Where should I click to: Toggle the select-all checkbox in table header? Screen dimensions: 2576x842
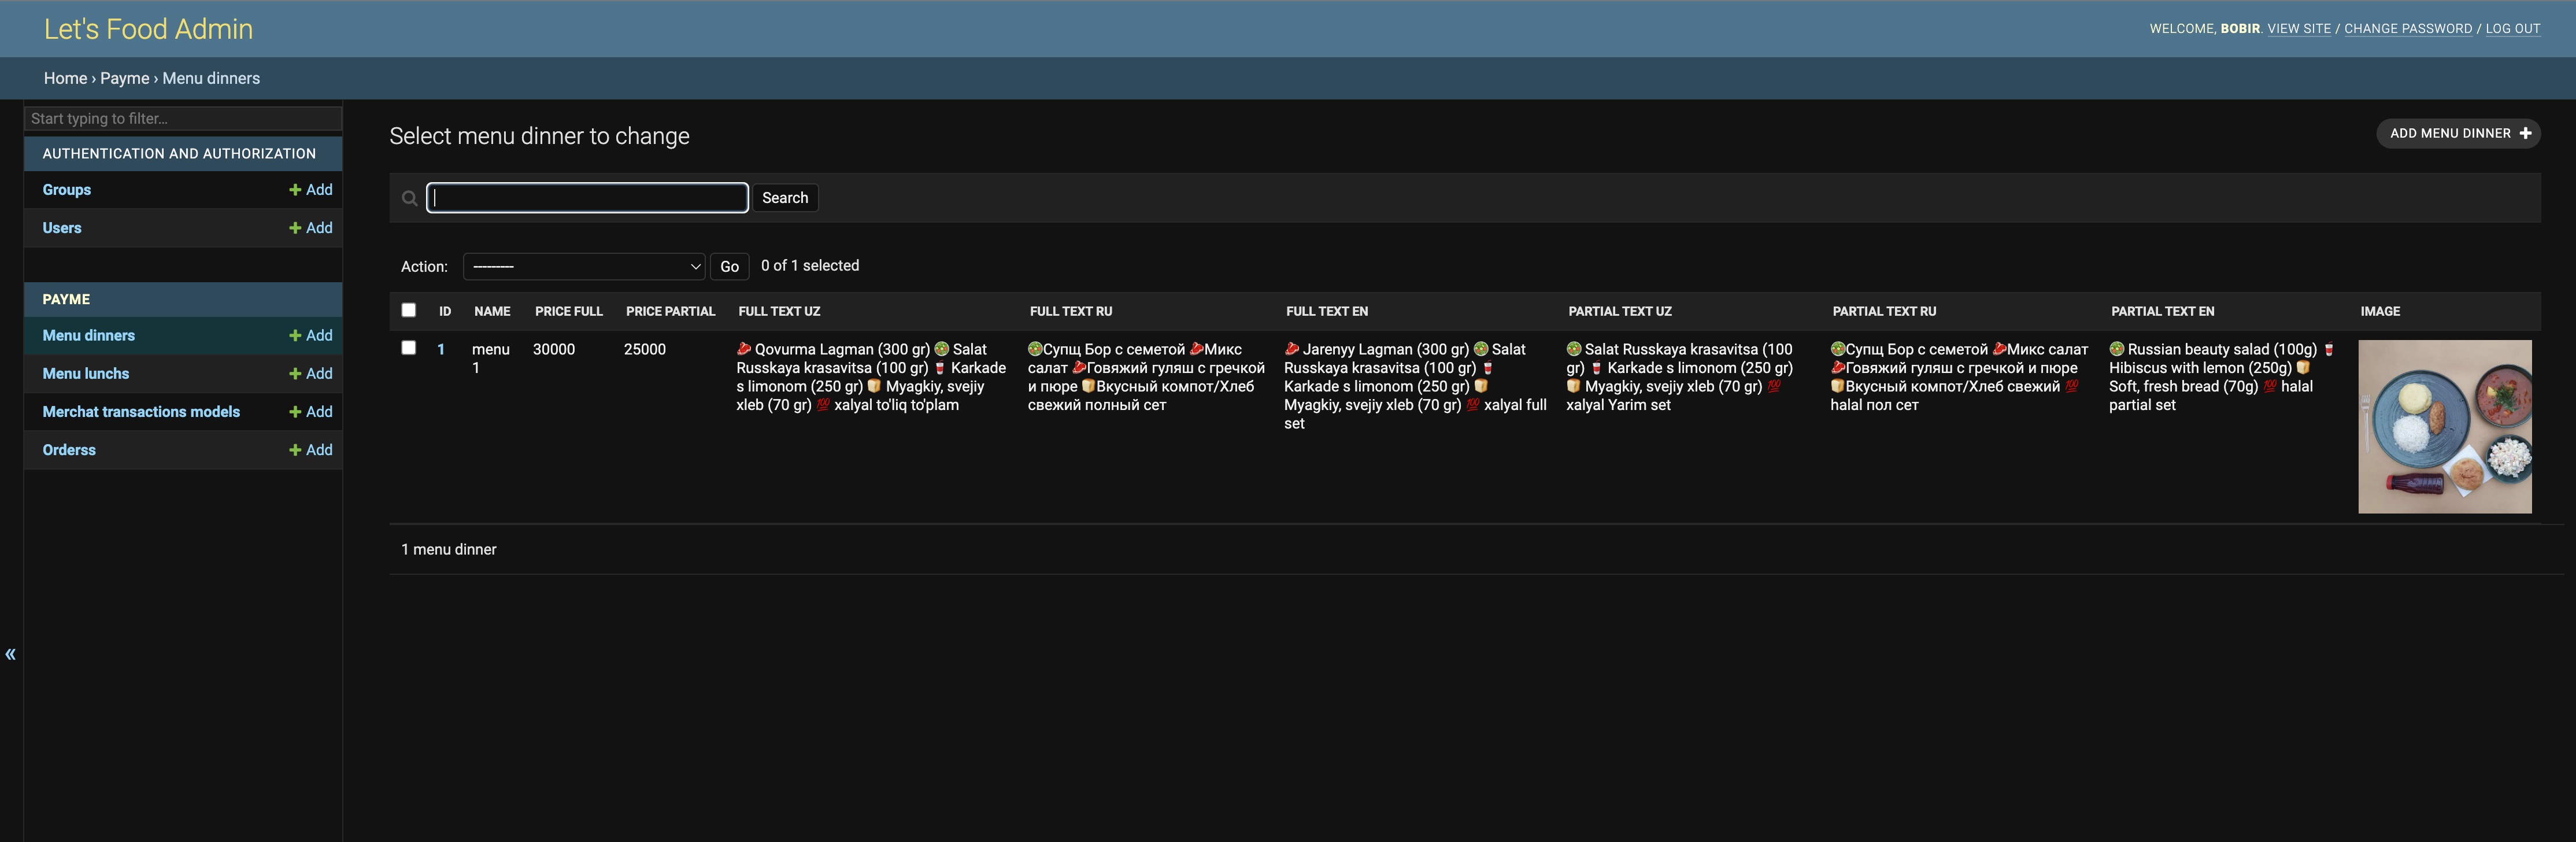[408, 310]
